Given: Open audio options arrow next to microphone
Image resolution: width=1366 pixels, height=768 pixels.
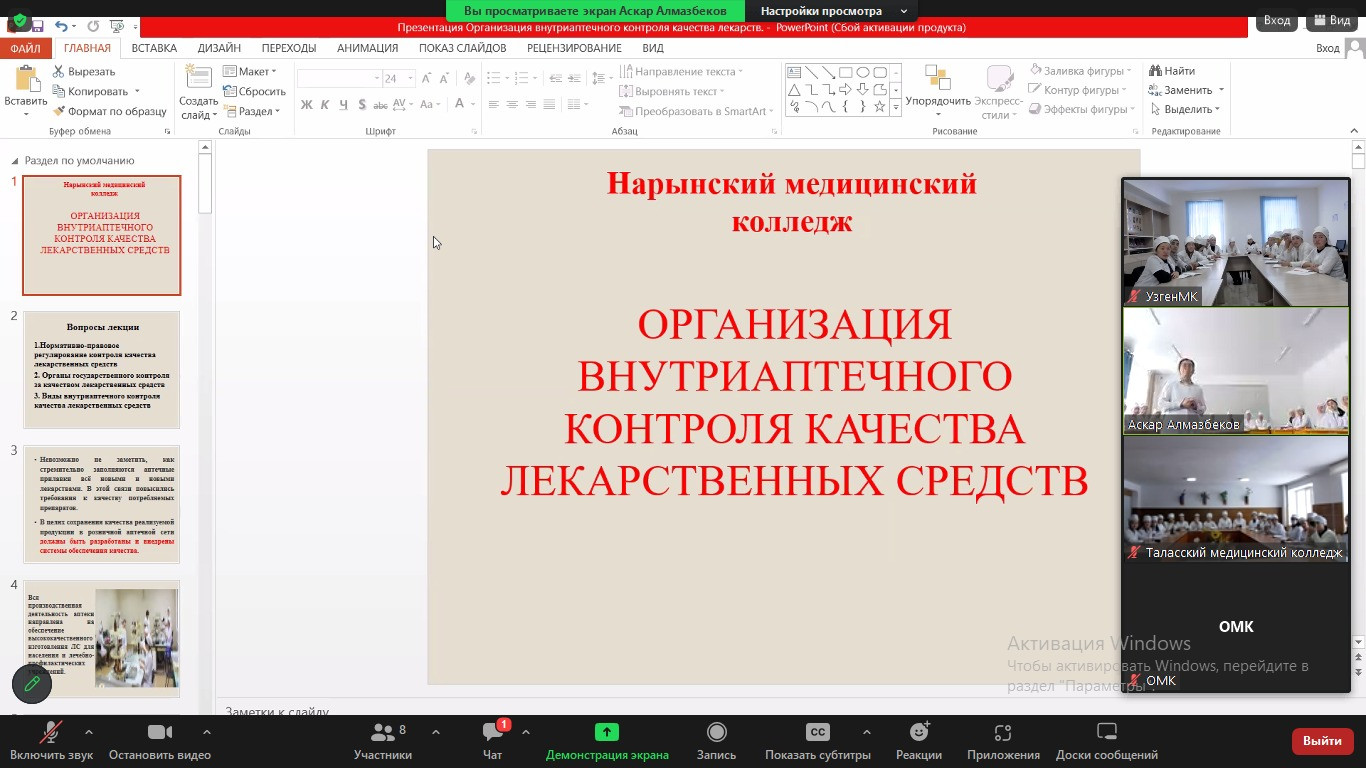Looking at the screenshot, I should coord(89,732).
